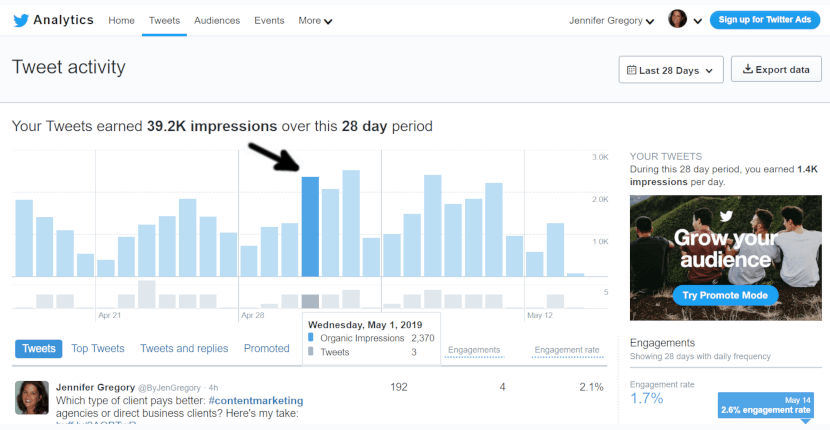Click the 2.1% engagement rate in the tweet row

click(591, 387)
